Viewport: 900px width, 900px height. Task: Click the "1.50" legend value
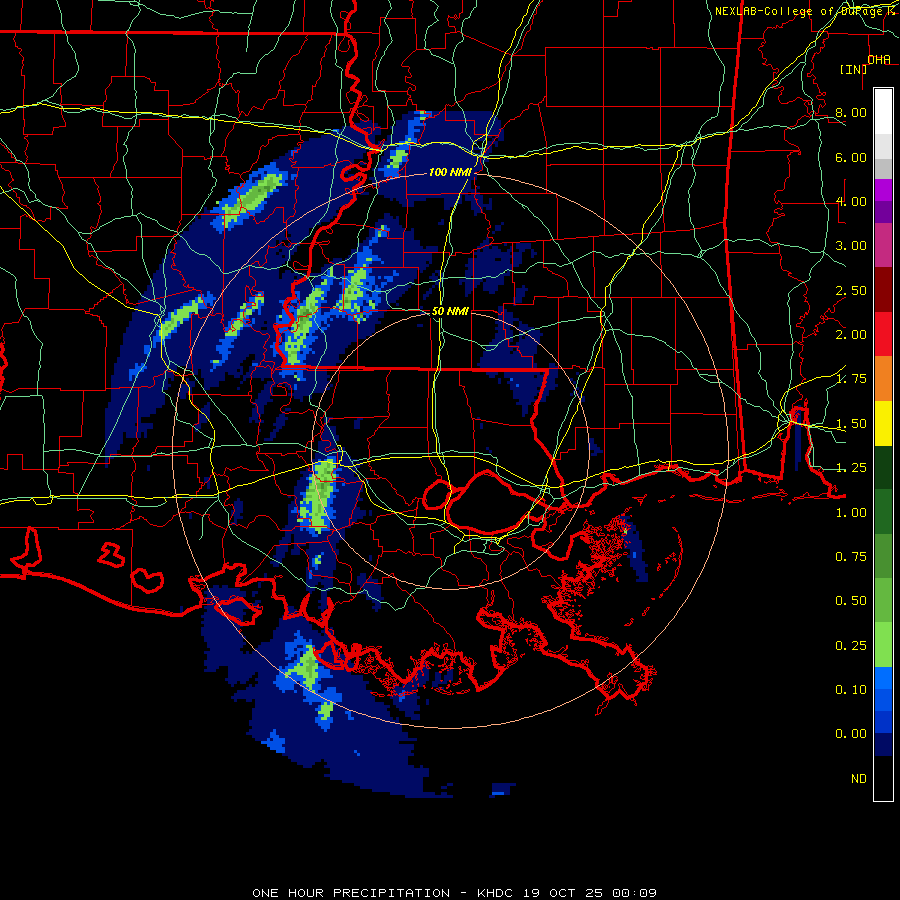pyautogui.click(x=851, y=424)
